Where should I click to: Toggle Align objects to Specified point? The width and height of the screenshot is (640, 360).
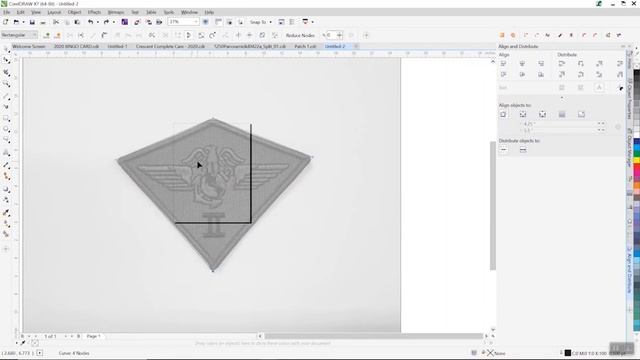point(582,115)
